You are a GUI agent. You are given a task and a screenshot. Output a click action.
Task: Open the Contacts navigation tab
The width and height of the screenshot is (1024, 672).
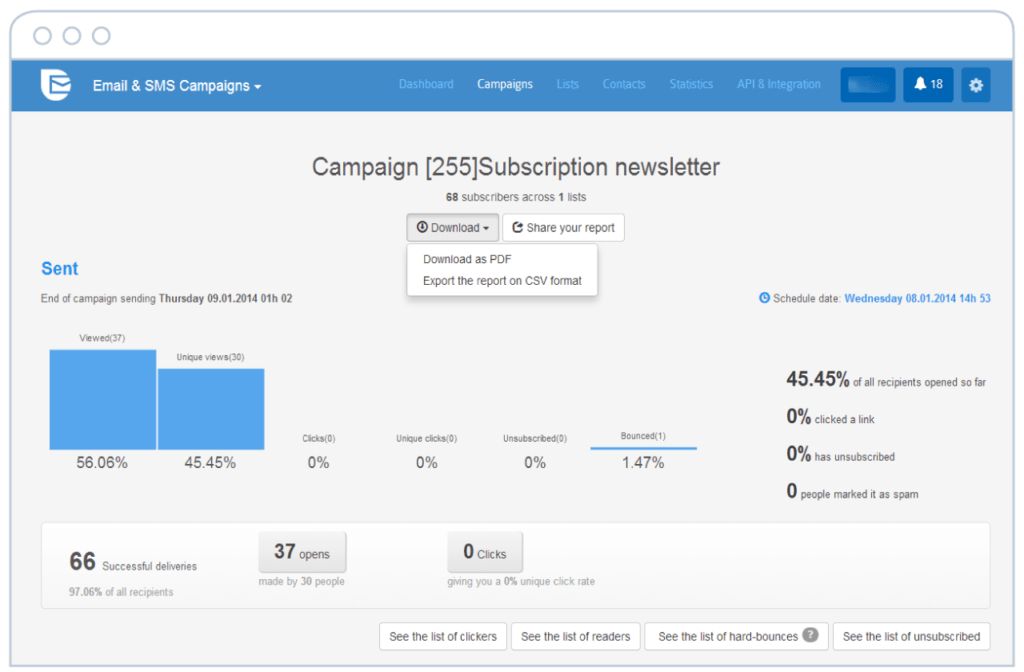pyautogui.click(x=624, y=85)
